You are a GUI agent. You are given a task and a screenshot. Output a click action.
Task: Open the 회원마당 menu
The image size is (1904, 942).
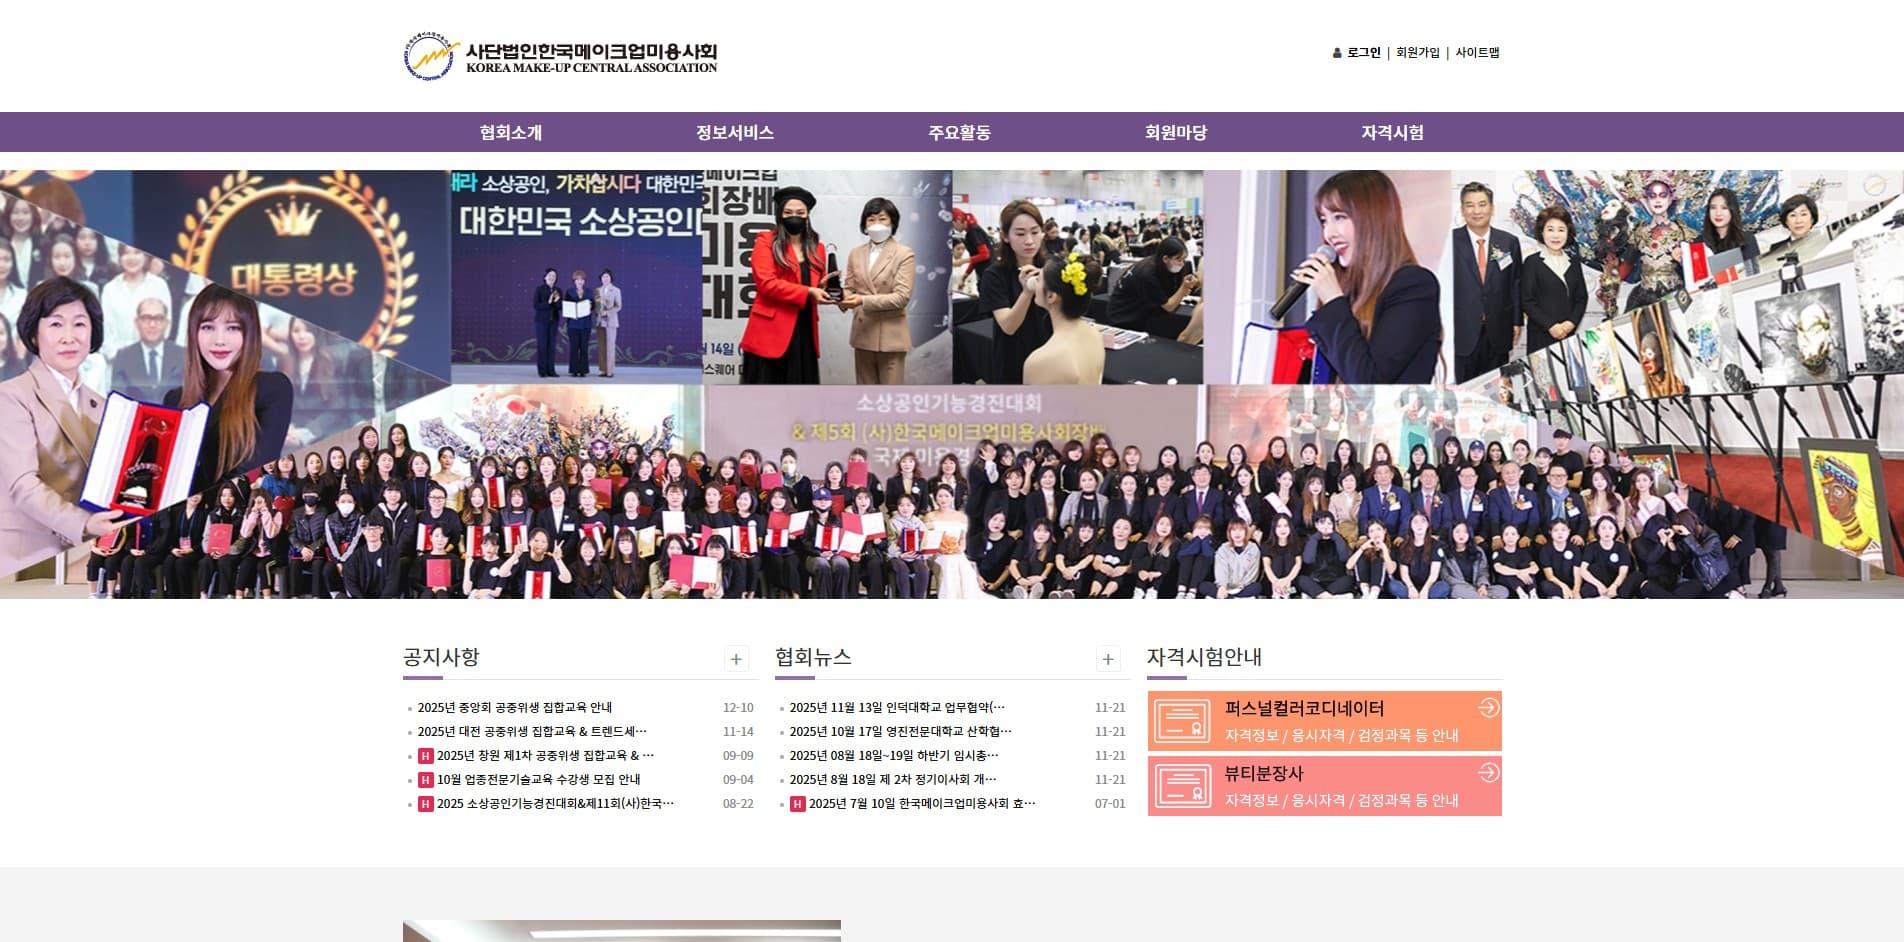coord(1176,132)
